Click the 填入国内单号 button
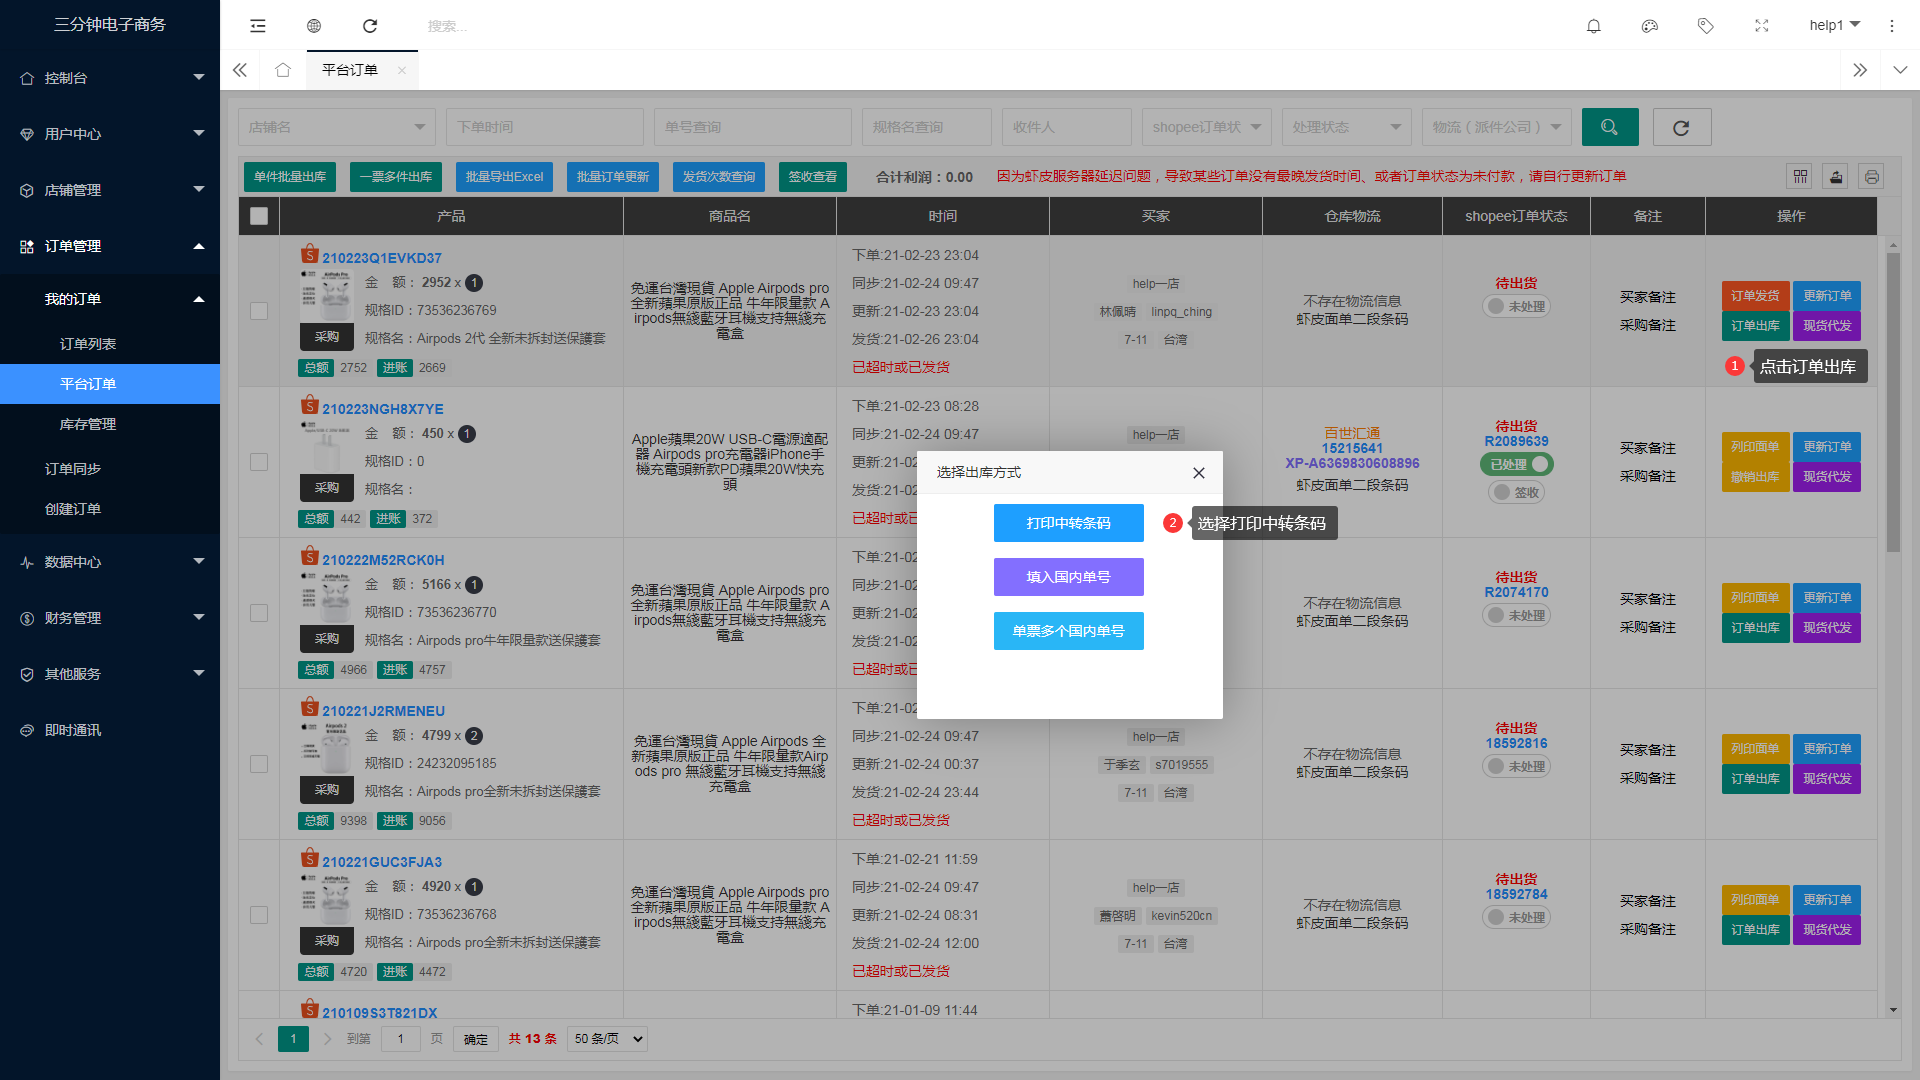Screen dimensions: 1920x1080 (x=1068, y=577)
